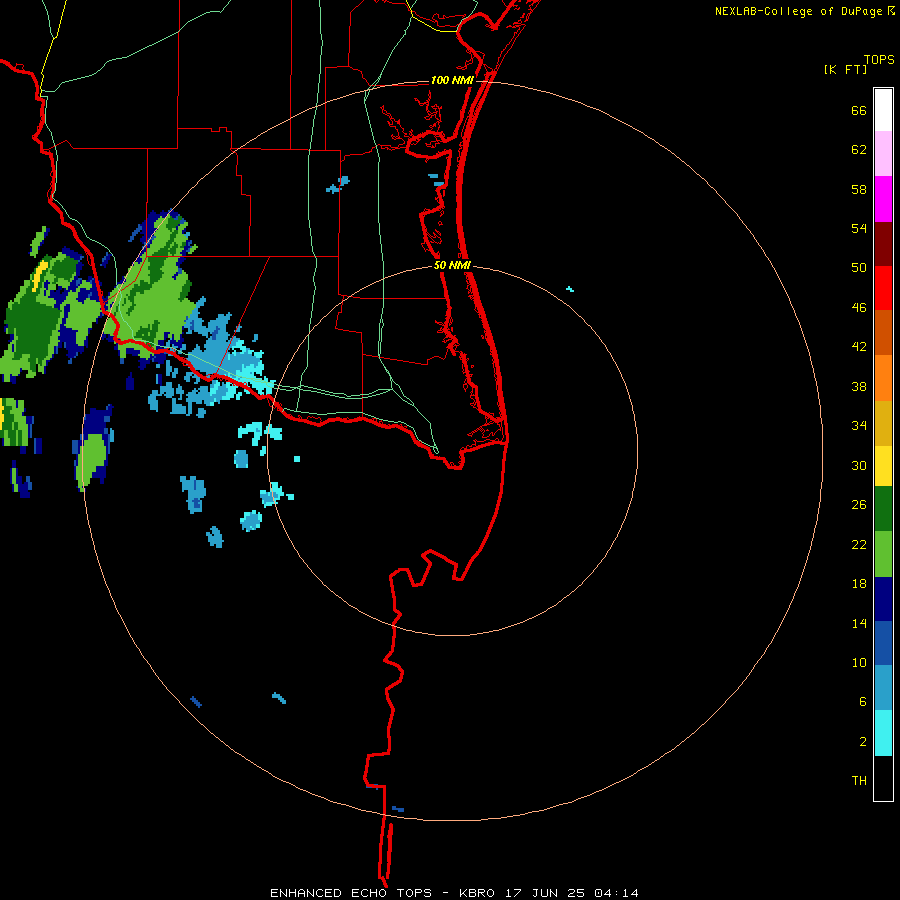Click the 42 legend value
900x900 pixels.
click(x=859, y=346)
